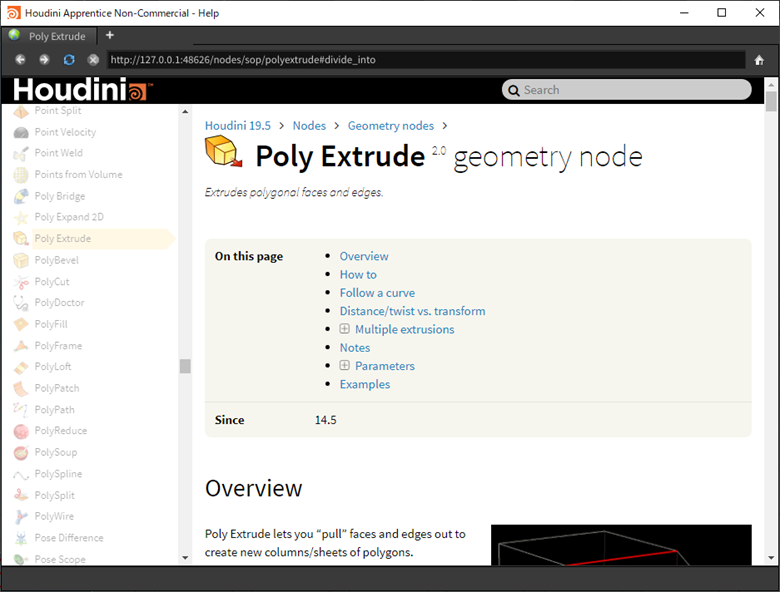Open the Nodes breadcrumb link
This screenshot has height=592, width=780.
(309, 126)
